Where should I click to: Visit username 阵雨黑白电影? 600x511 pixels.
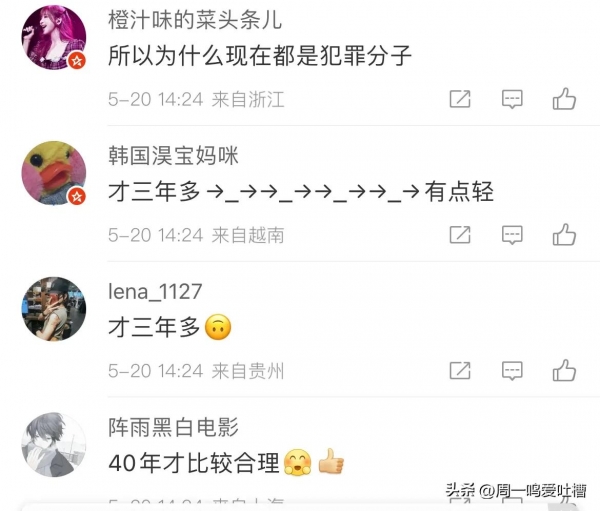[173, 427]
